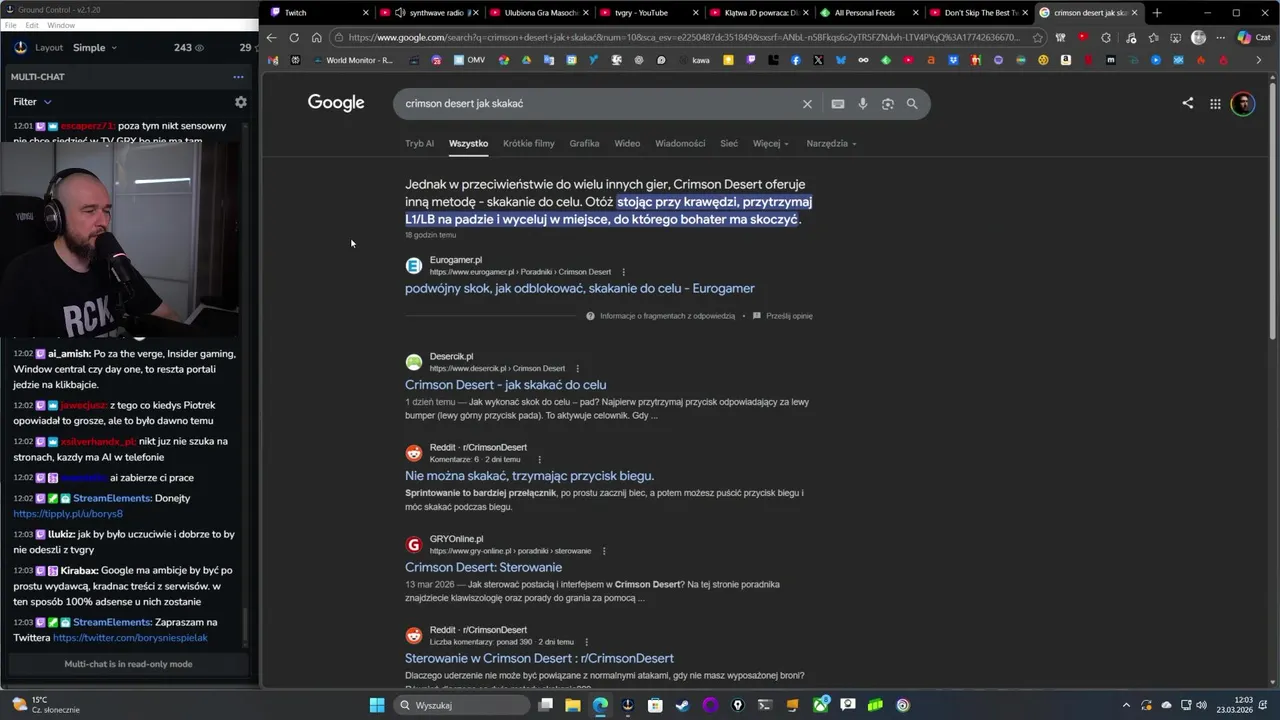Screen dimensions: 1280x720
Task: Open the Windows Start menu
Action: tap(377, 705)
